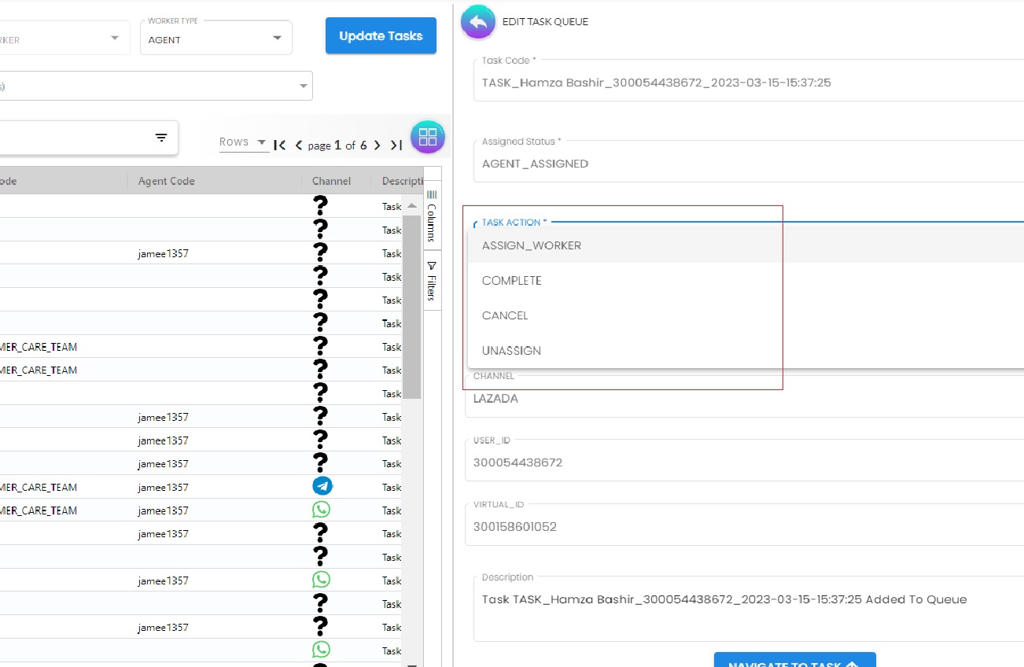Go to previous page of table

[298, 145]
